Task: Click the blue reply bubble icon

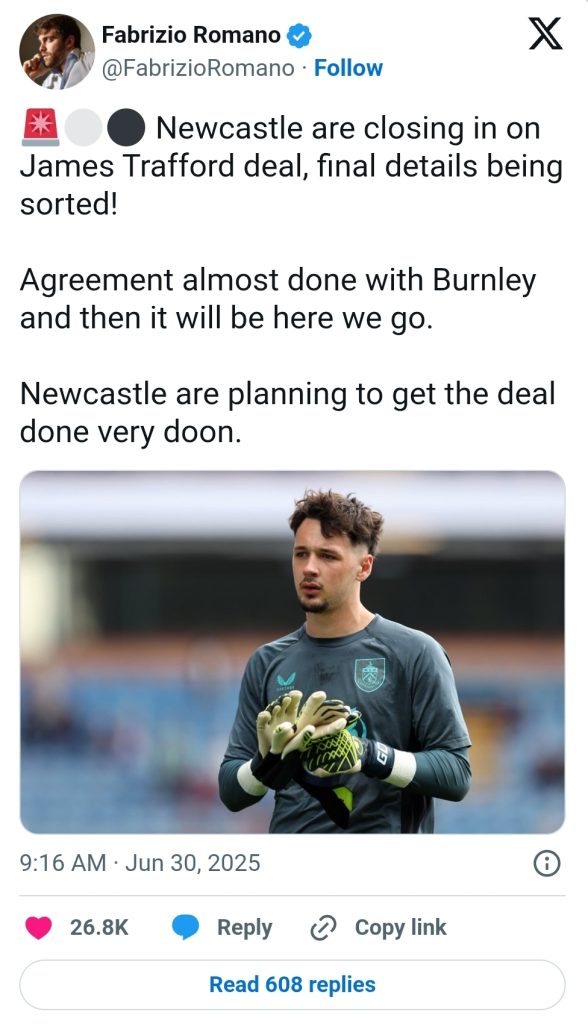Action: pos(186,927)
